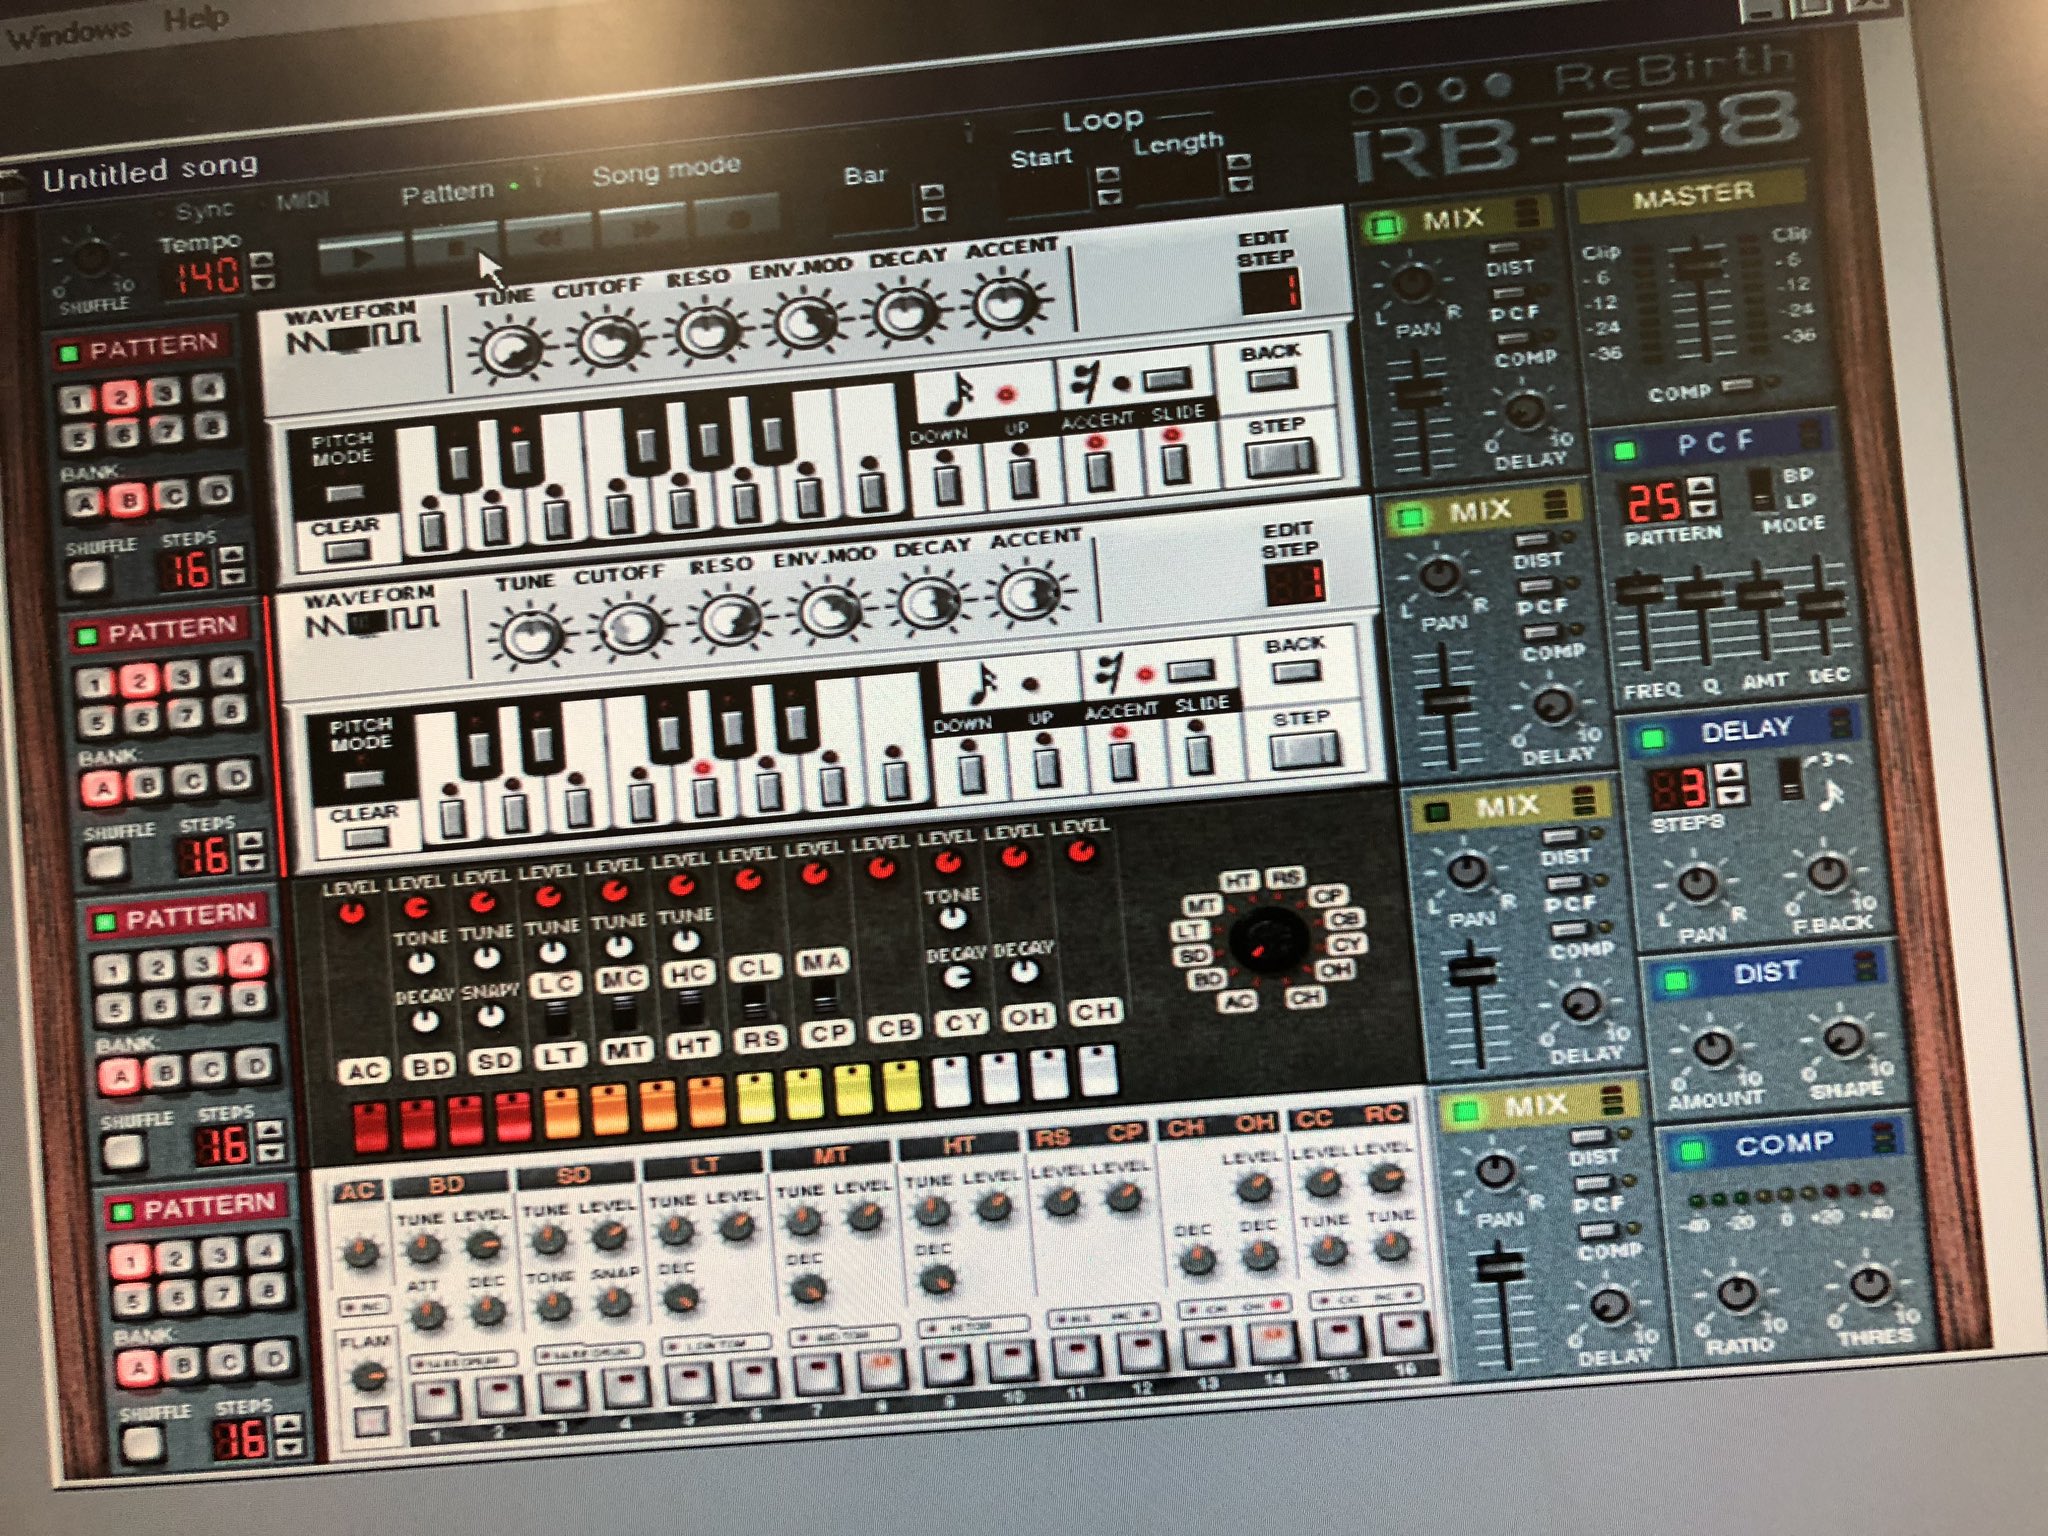This screenshot has width=2048, height=1536.
Task: Click the Bar position up arrow
Action: [x=932, y=192]
